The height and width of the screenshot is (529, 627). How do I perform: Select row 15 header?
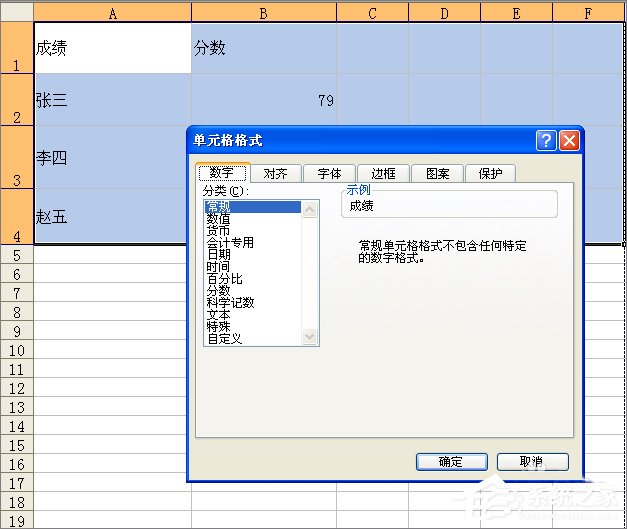tap(16, 445)
